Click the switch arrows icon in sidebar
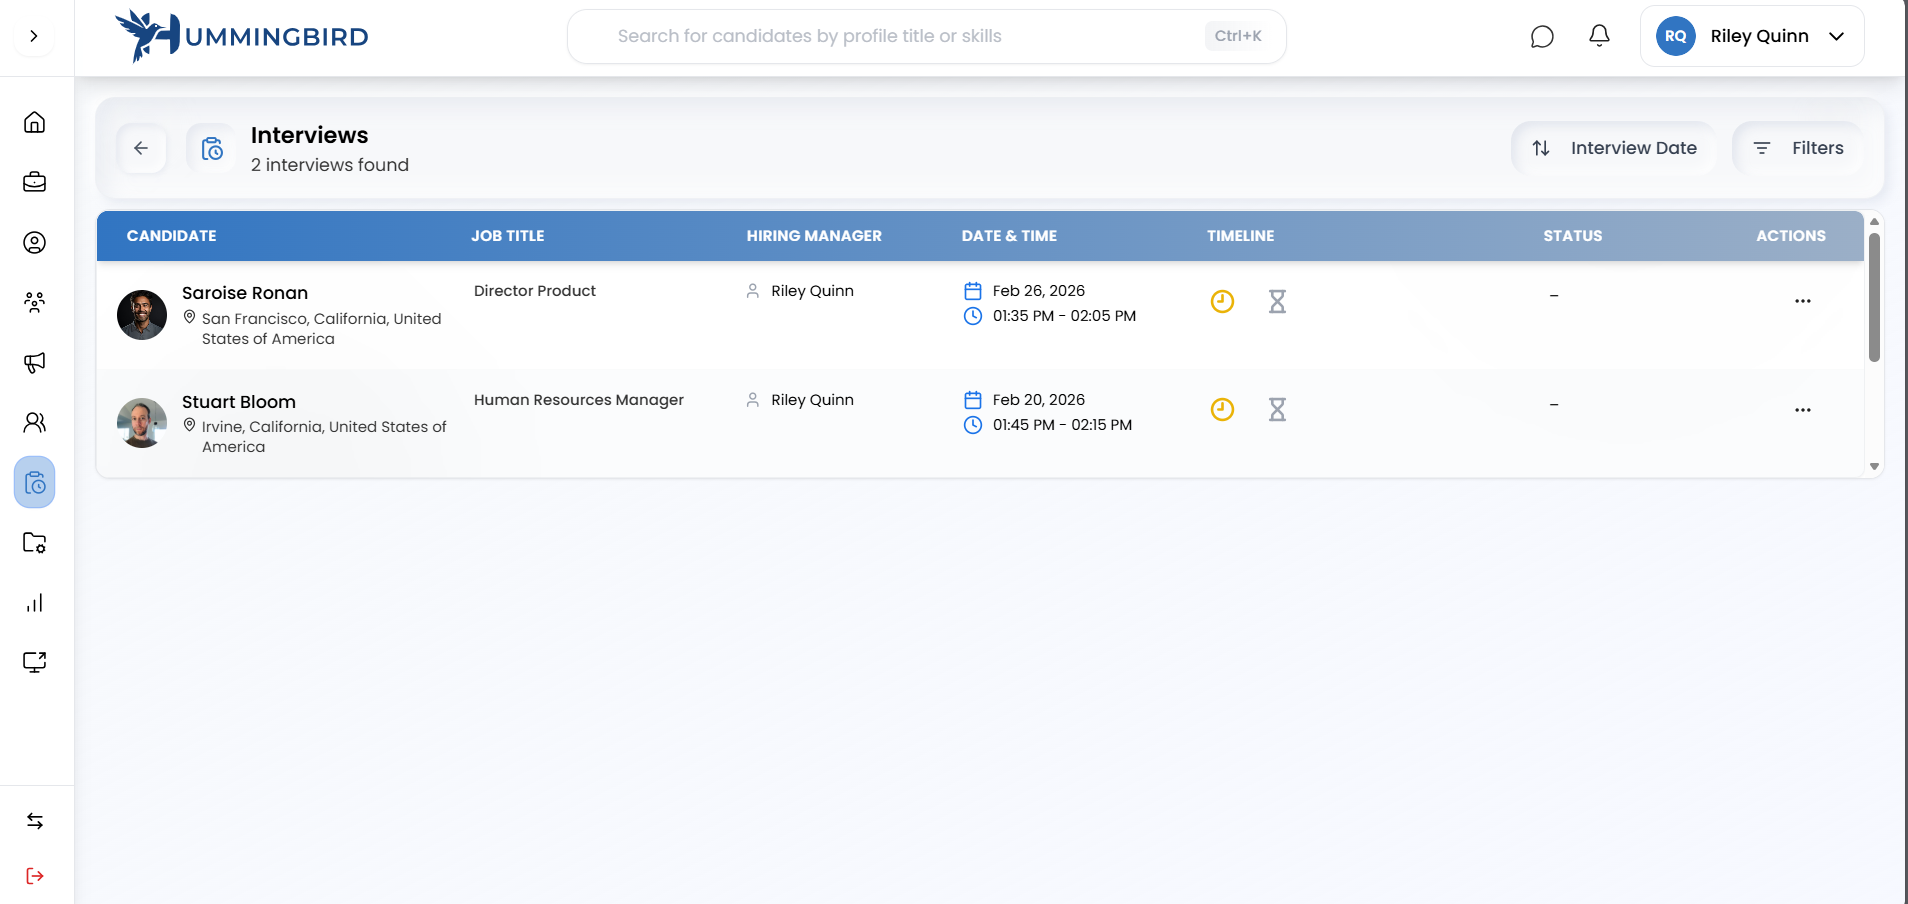 click(x=35, y=821)
